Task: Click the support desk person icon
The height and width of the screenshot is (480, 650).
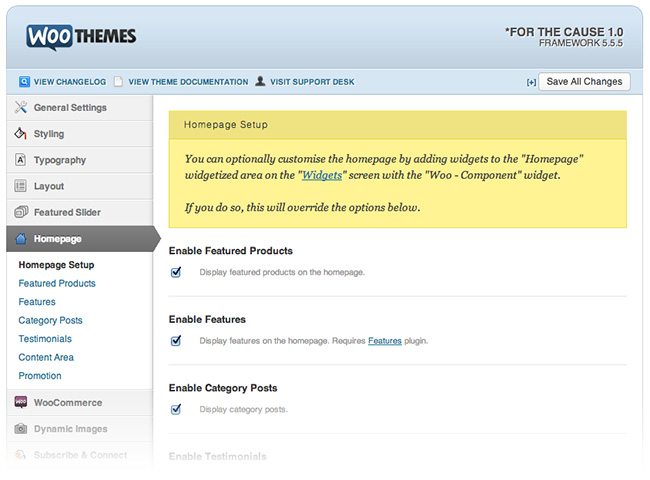Action: coord(260,81)
